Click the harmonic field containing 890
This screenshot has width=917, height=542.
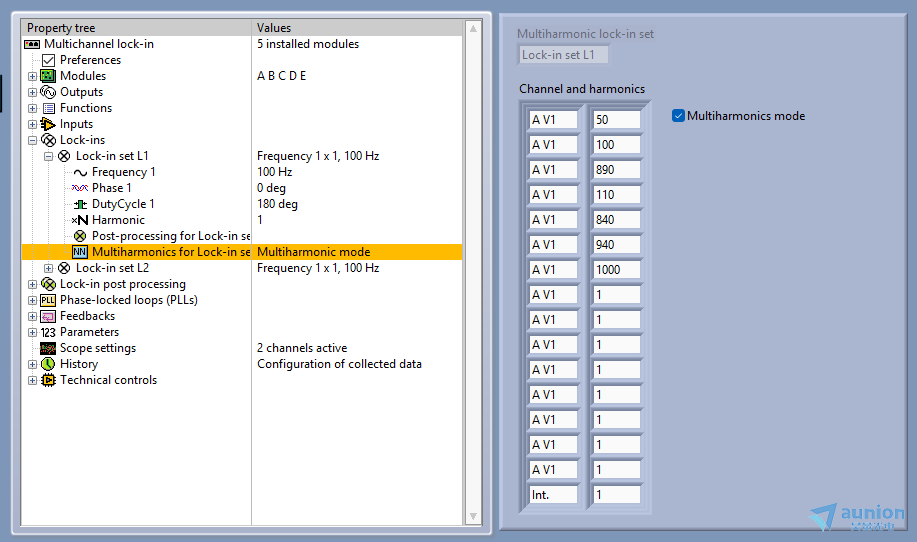615,170
